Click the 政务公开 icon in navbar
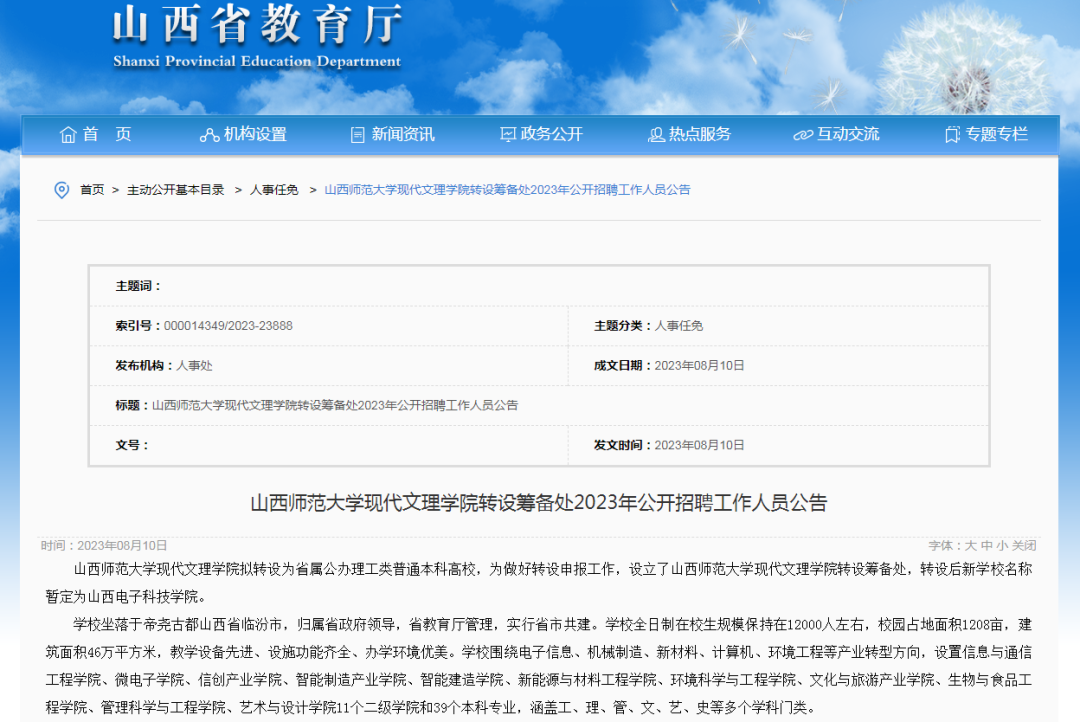This screenshot has height=722, width=1080. coord(507,135)
